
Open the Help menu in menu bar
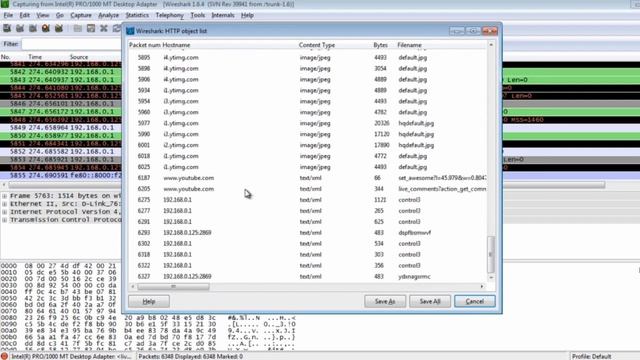point(247,15)
